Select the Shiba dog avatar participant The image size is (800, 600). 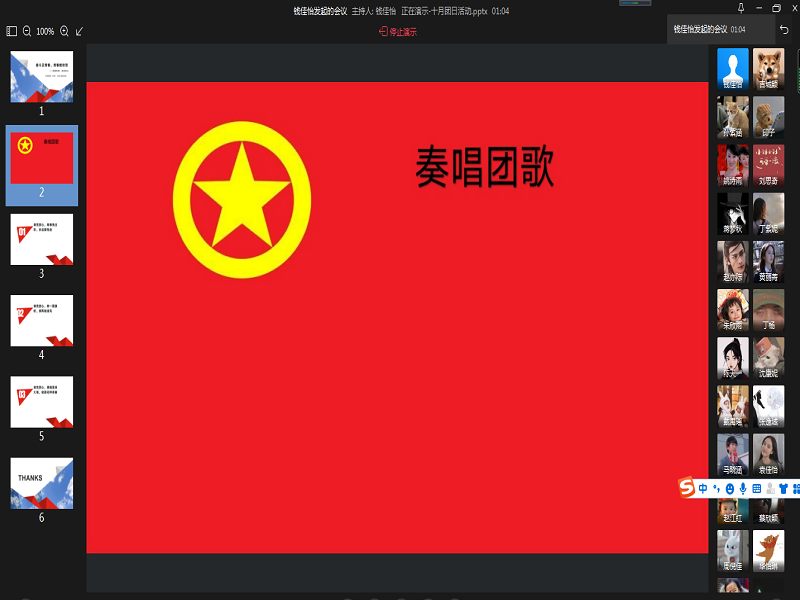pos(768,69)
